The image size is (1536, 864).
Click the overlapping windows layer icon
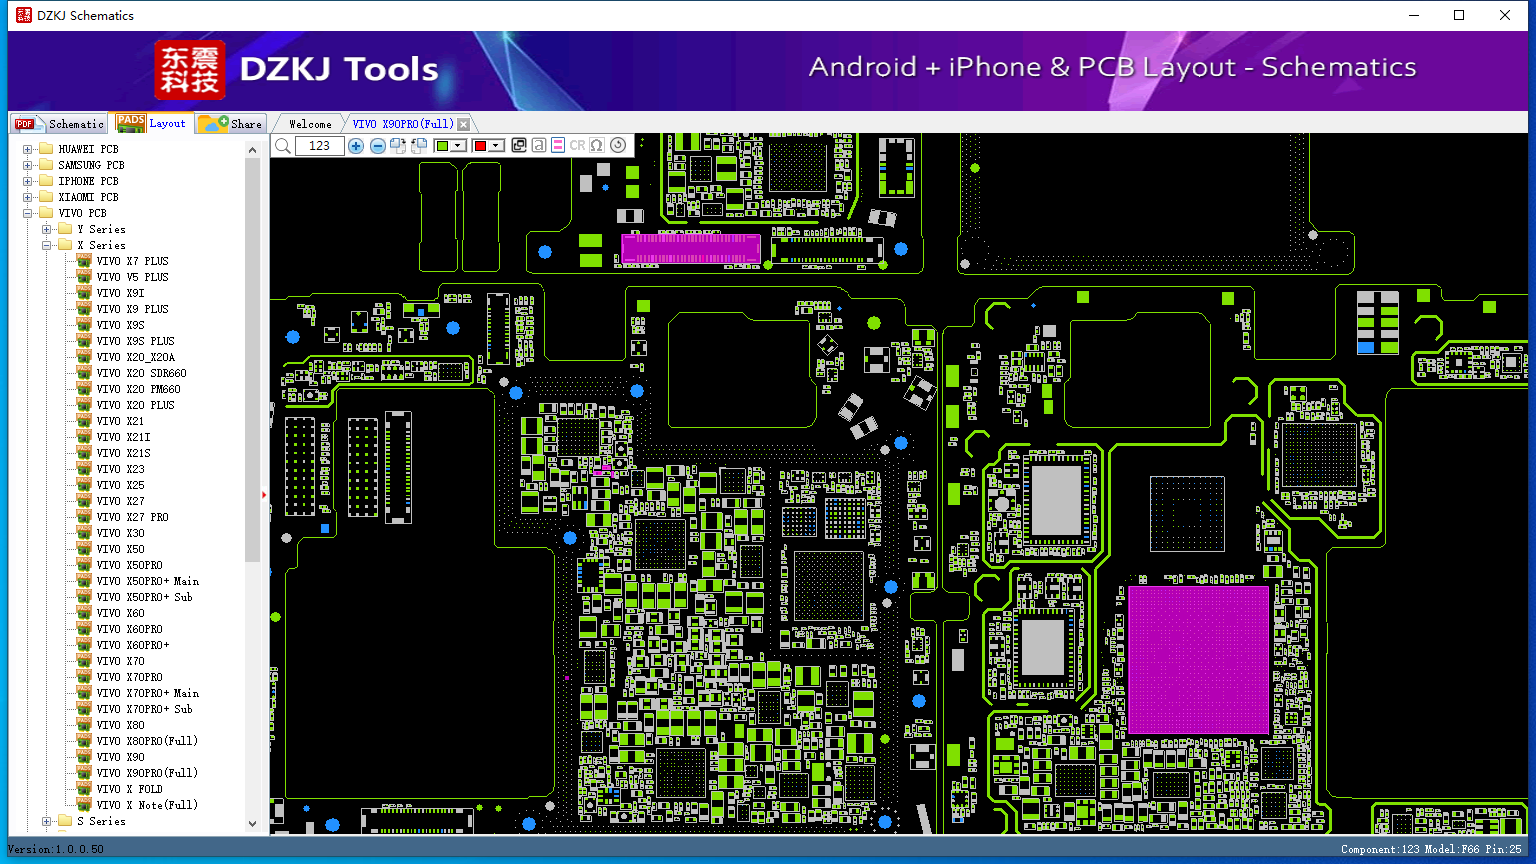519,146
